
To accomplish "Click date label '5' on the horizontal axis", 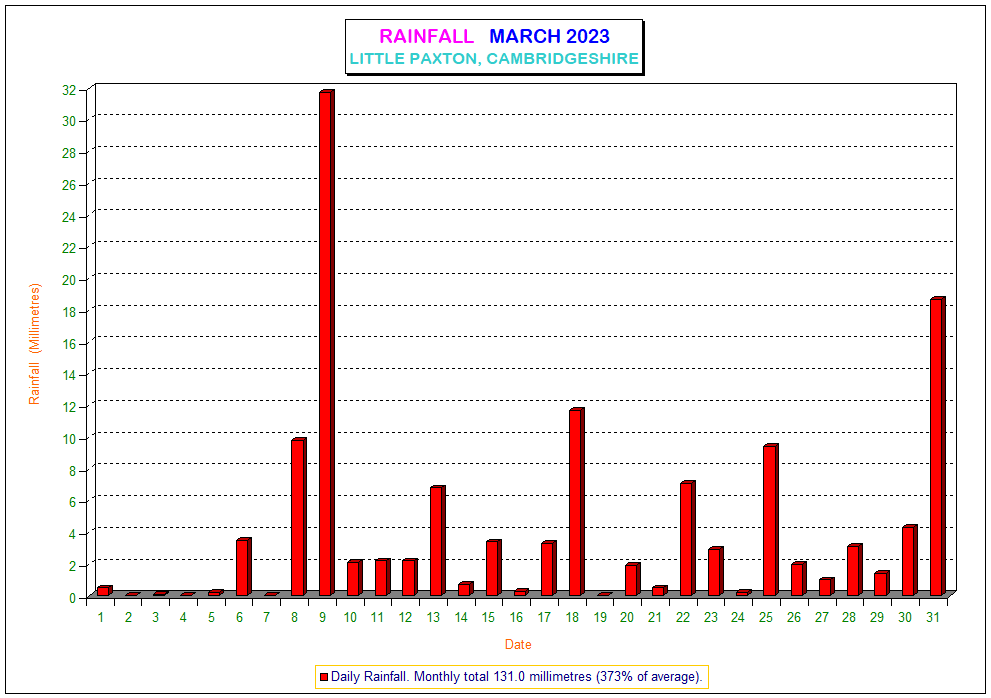I will point(211,617).
